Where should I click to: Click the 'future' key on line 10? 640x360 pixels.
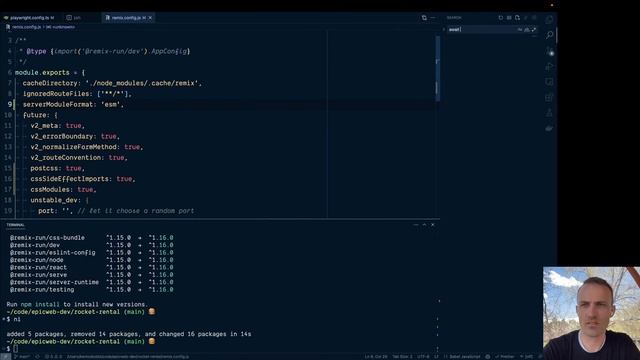(34, 115)
